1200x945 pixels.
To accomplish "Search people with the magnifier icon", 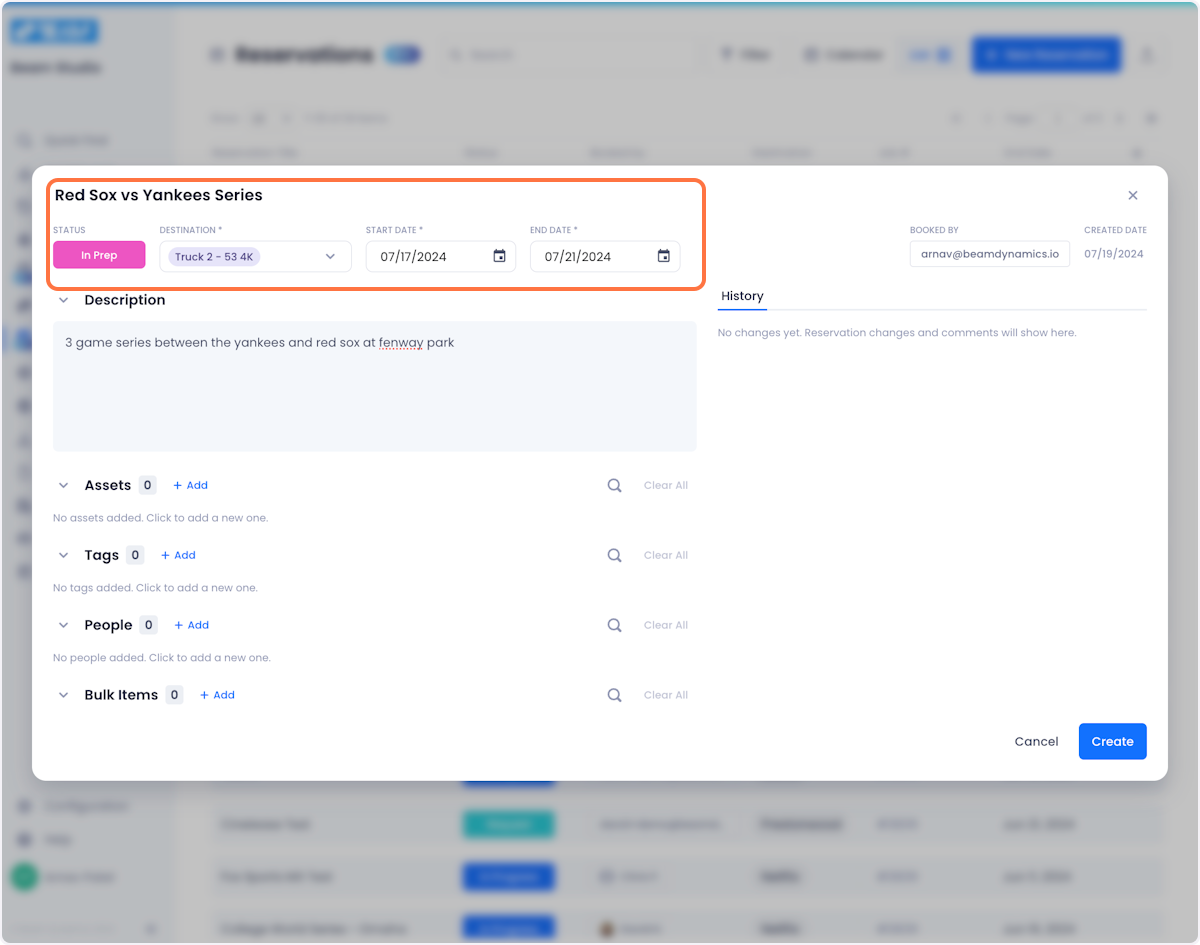I will [x=615, y=625].
